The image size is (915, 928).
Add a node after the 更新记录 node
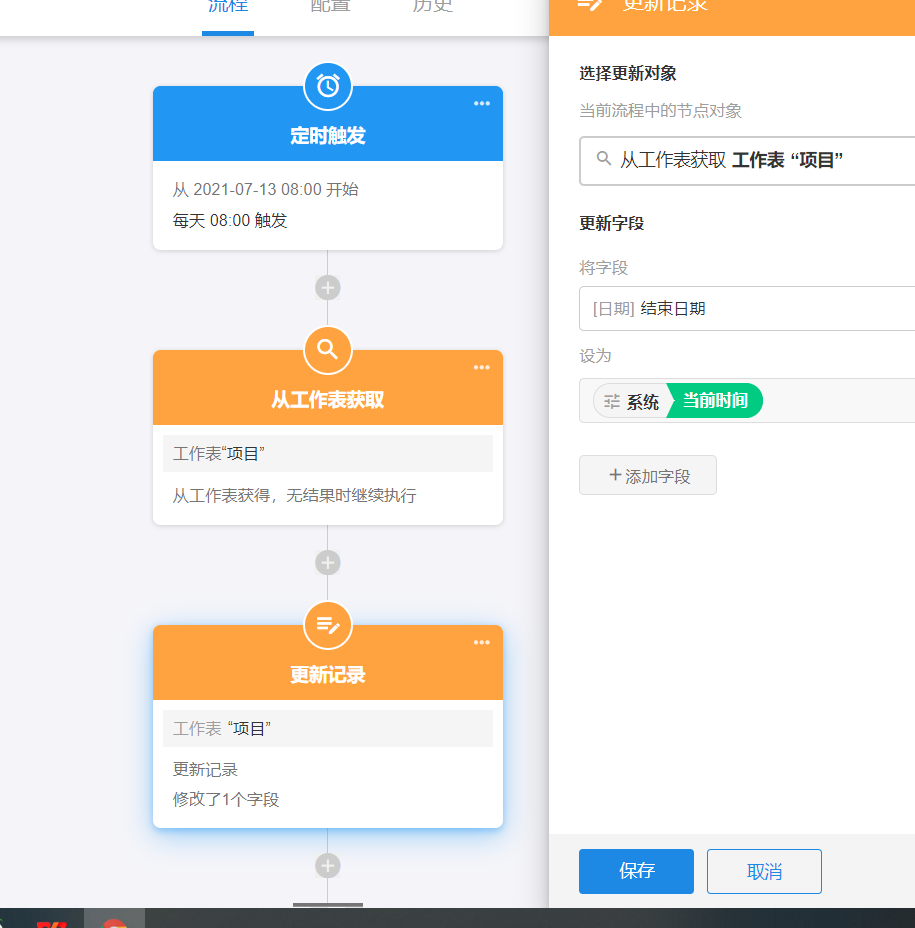click(x=328, y=865)
